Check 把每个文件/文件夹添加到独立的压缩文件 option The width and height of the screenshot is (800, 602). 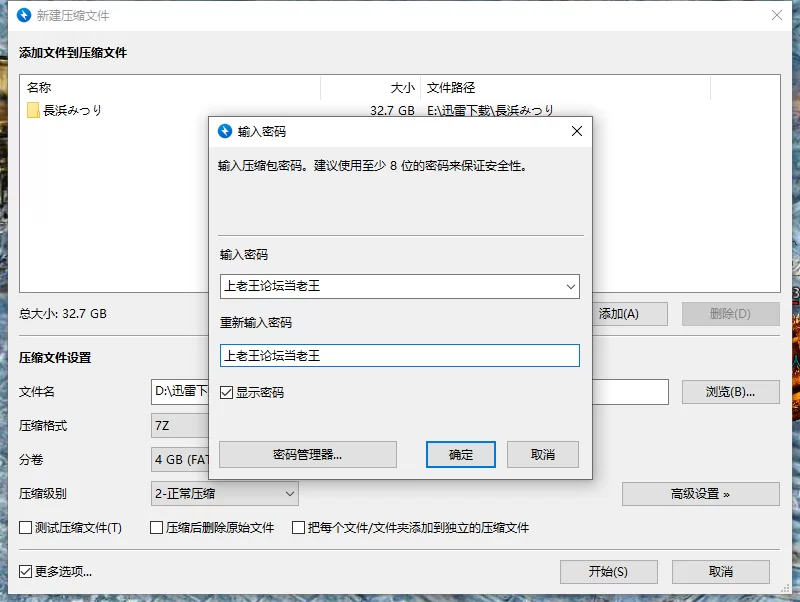coord(298,528)
